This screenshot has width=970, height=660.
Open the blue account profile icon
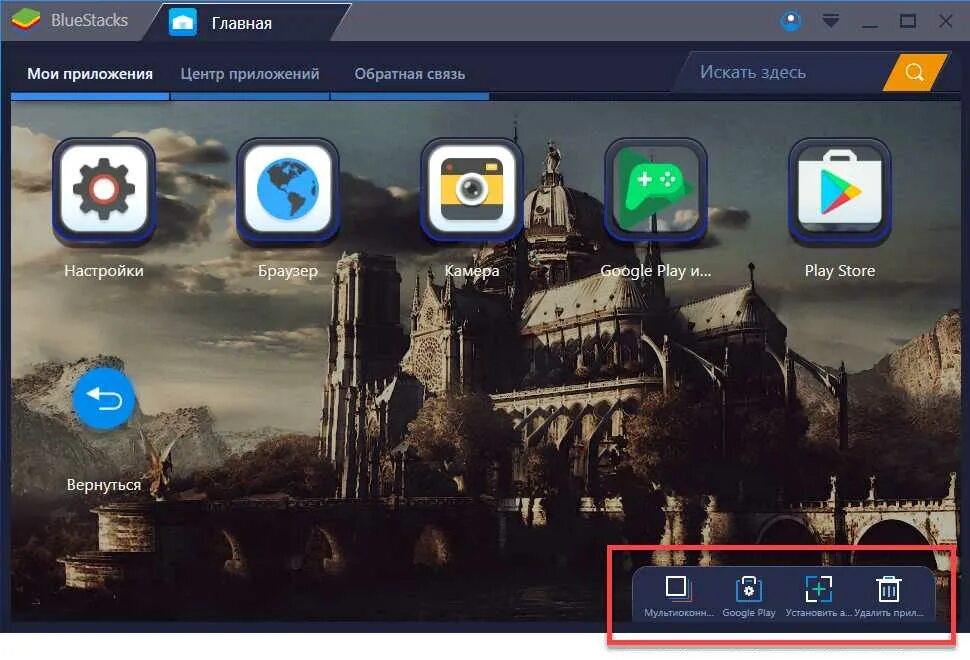791,21
